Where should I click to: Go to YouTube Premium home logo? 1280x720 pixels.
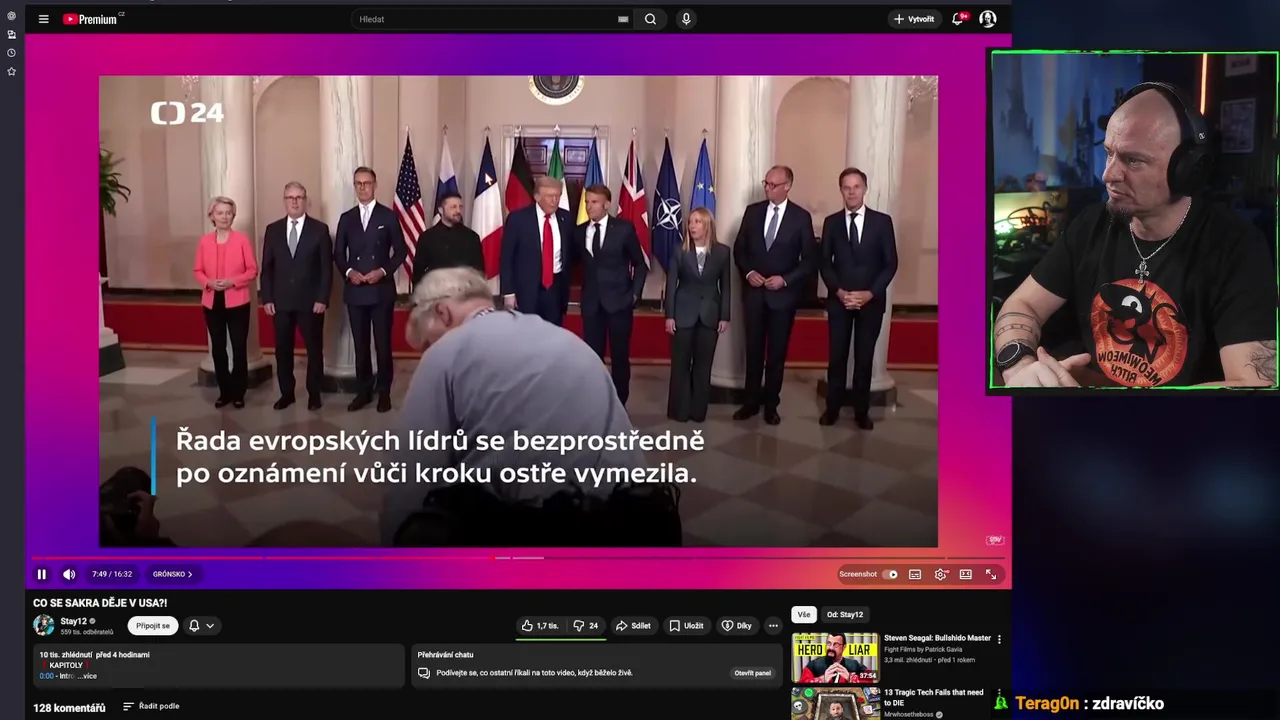pyautogui.click(x=91, y=19)
